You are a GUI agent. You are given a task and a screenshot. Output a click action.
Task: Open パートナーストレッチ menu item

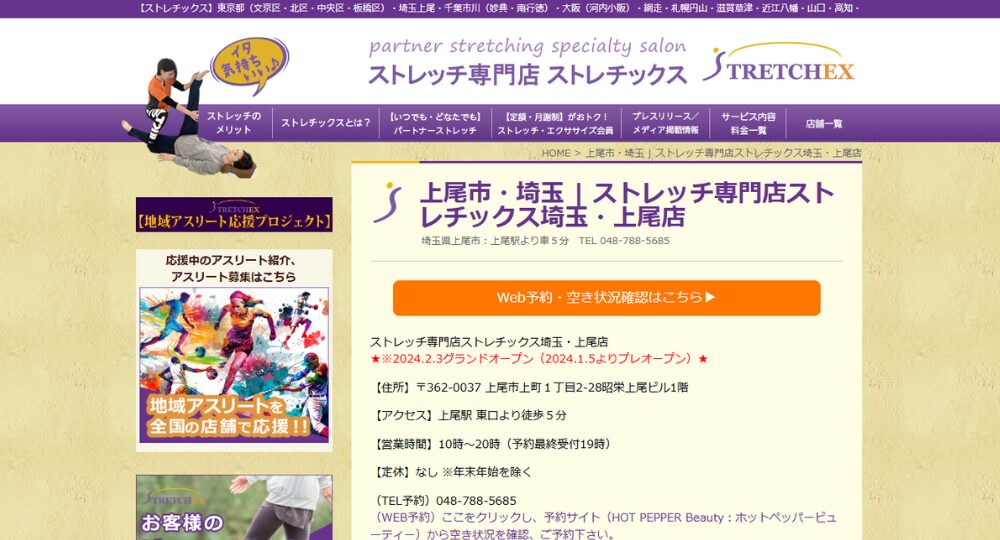point(435,124)
